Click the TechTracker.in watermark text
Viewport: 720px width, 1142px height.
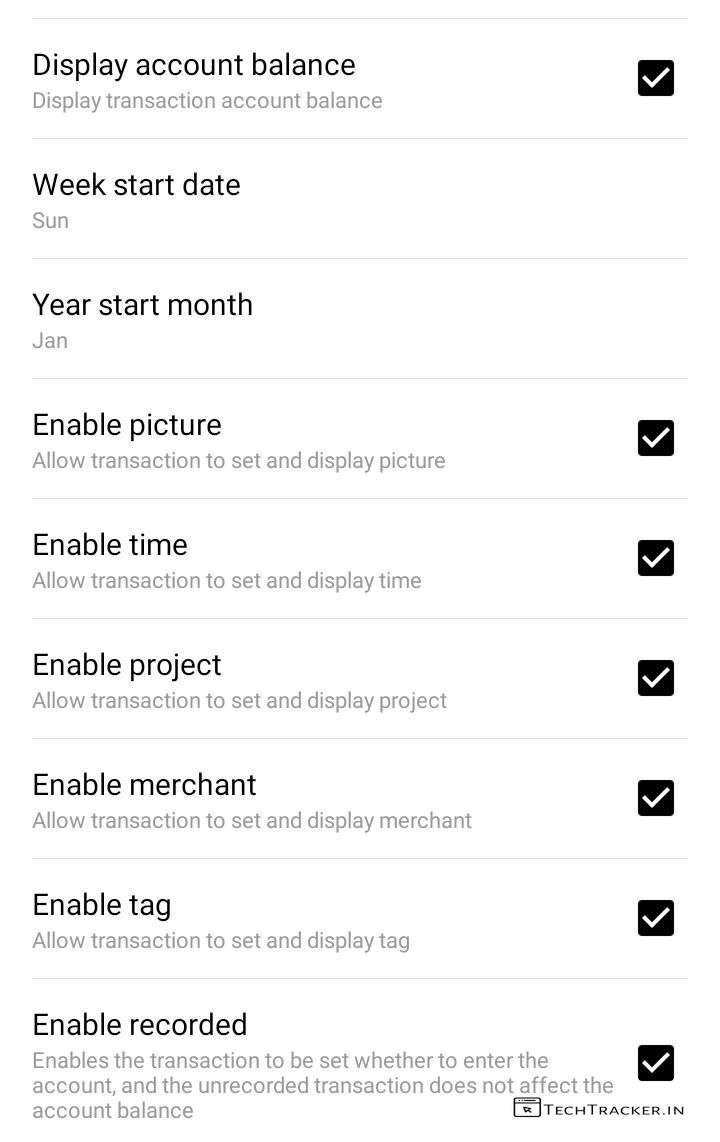(x=614, y=1109)
